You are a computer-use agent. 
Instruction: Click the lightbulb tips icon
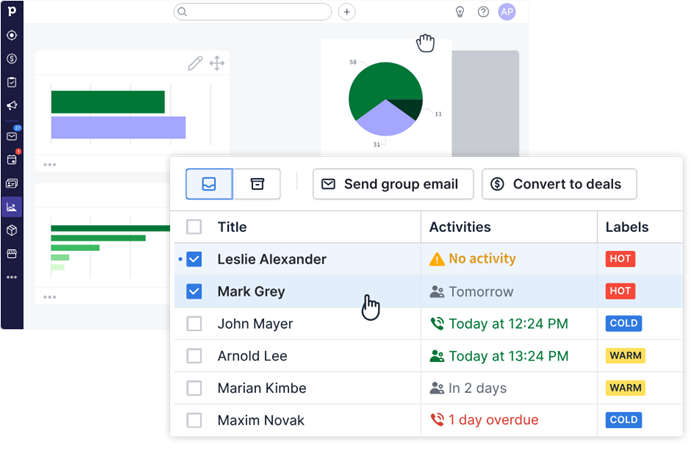pyautogui.click(x=460, y=12)
